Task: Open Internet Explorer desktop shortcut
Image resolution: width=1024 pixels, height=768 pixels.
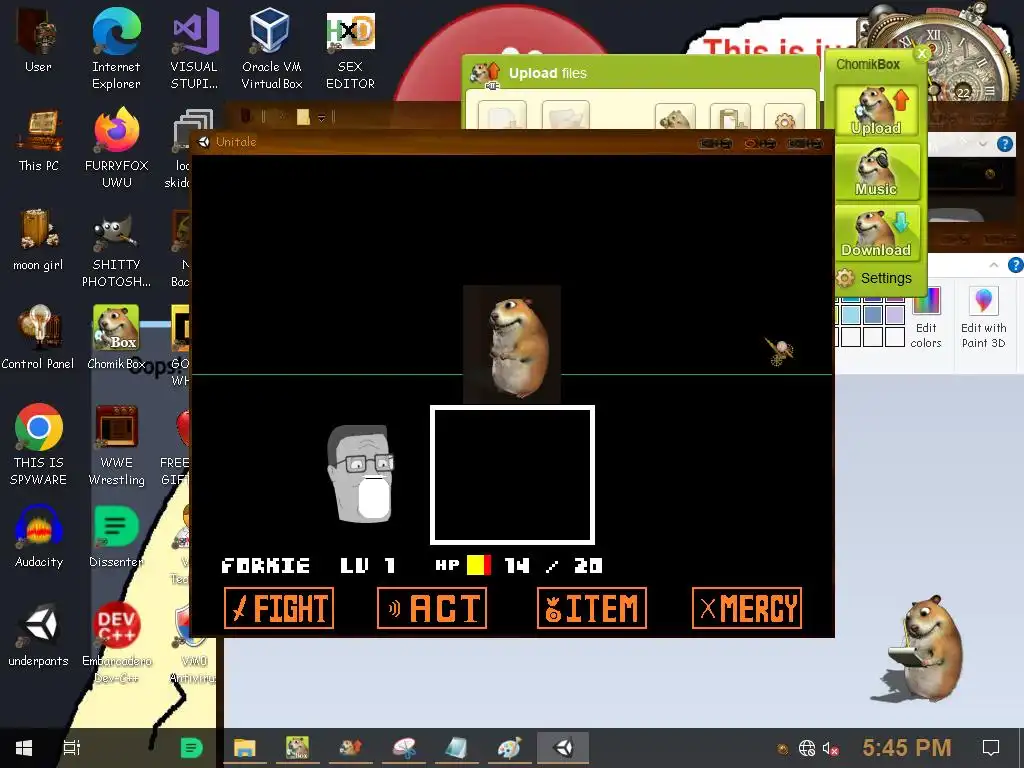Action: pos(116,50)
